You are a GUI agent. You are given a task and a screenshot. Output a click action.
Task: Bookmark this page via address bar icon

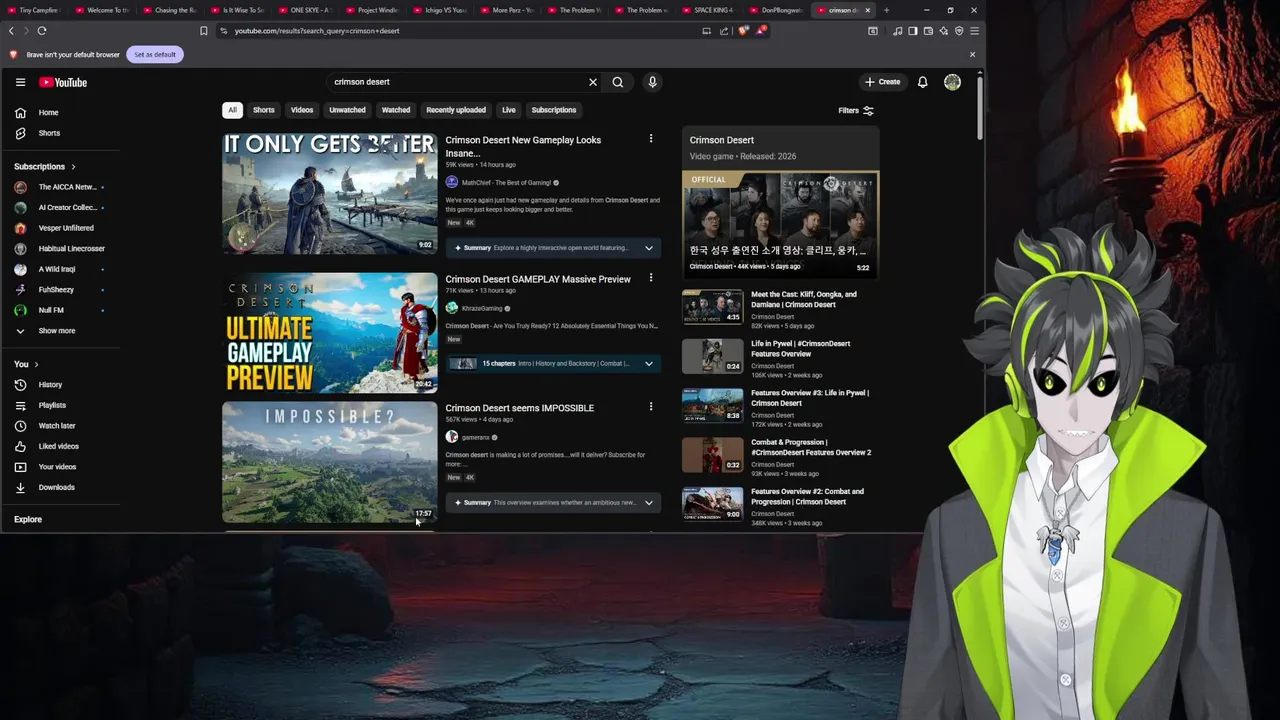203,31
